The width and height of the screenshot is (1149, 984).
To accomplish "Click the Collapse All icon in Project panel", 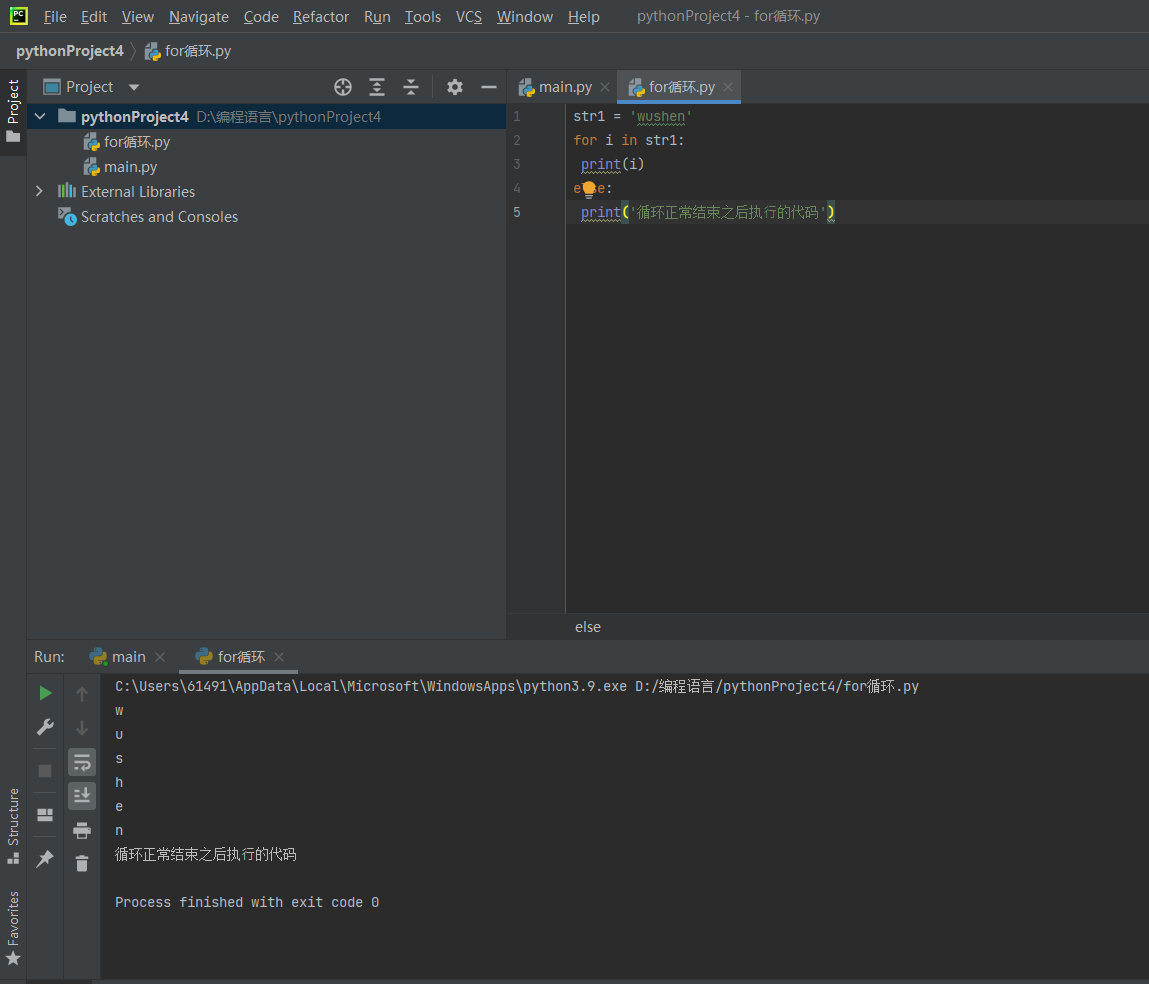I will click(411, 87).
